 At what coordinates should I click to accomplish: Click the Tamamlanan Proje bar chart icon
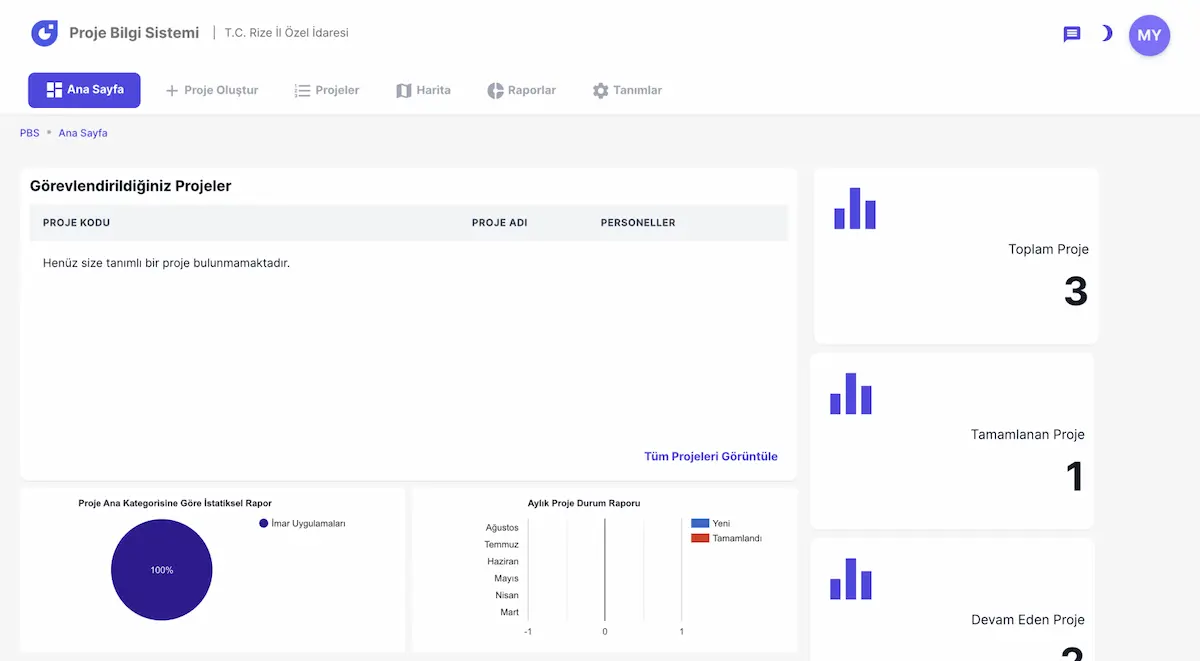[851, 393]
